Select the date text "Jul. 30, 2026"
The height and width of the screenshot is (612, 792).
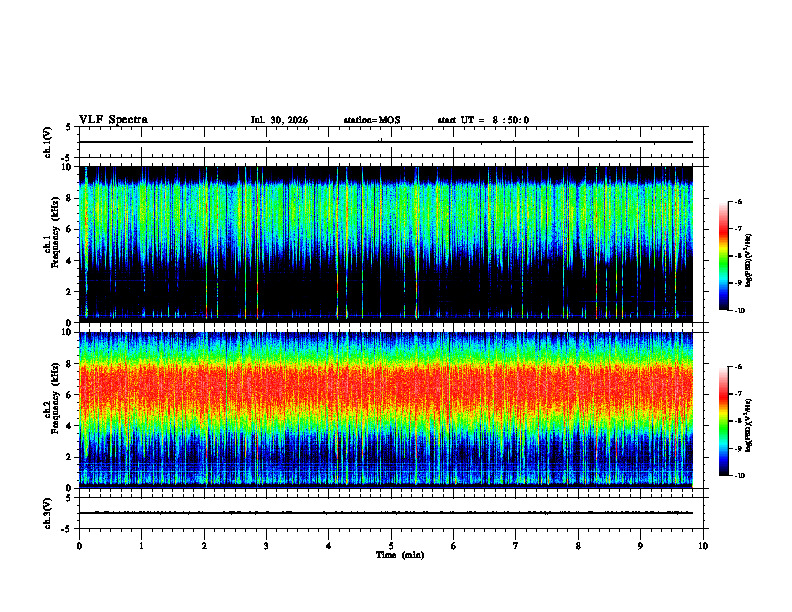pos(279,120)
